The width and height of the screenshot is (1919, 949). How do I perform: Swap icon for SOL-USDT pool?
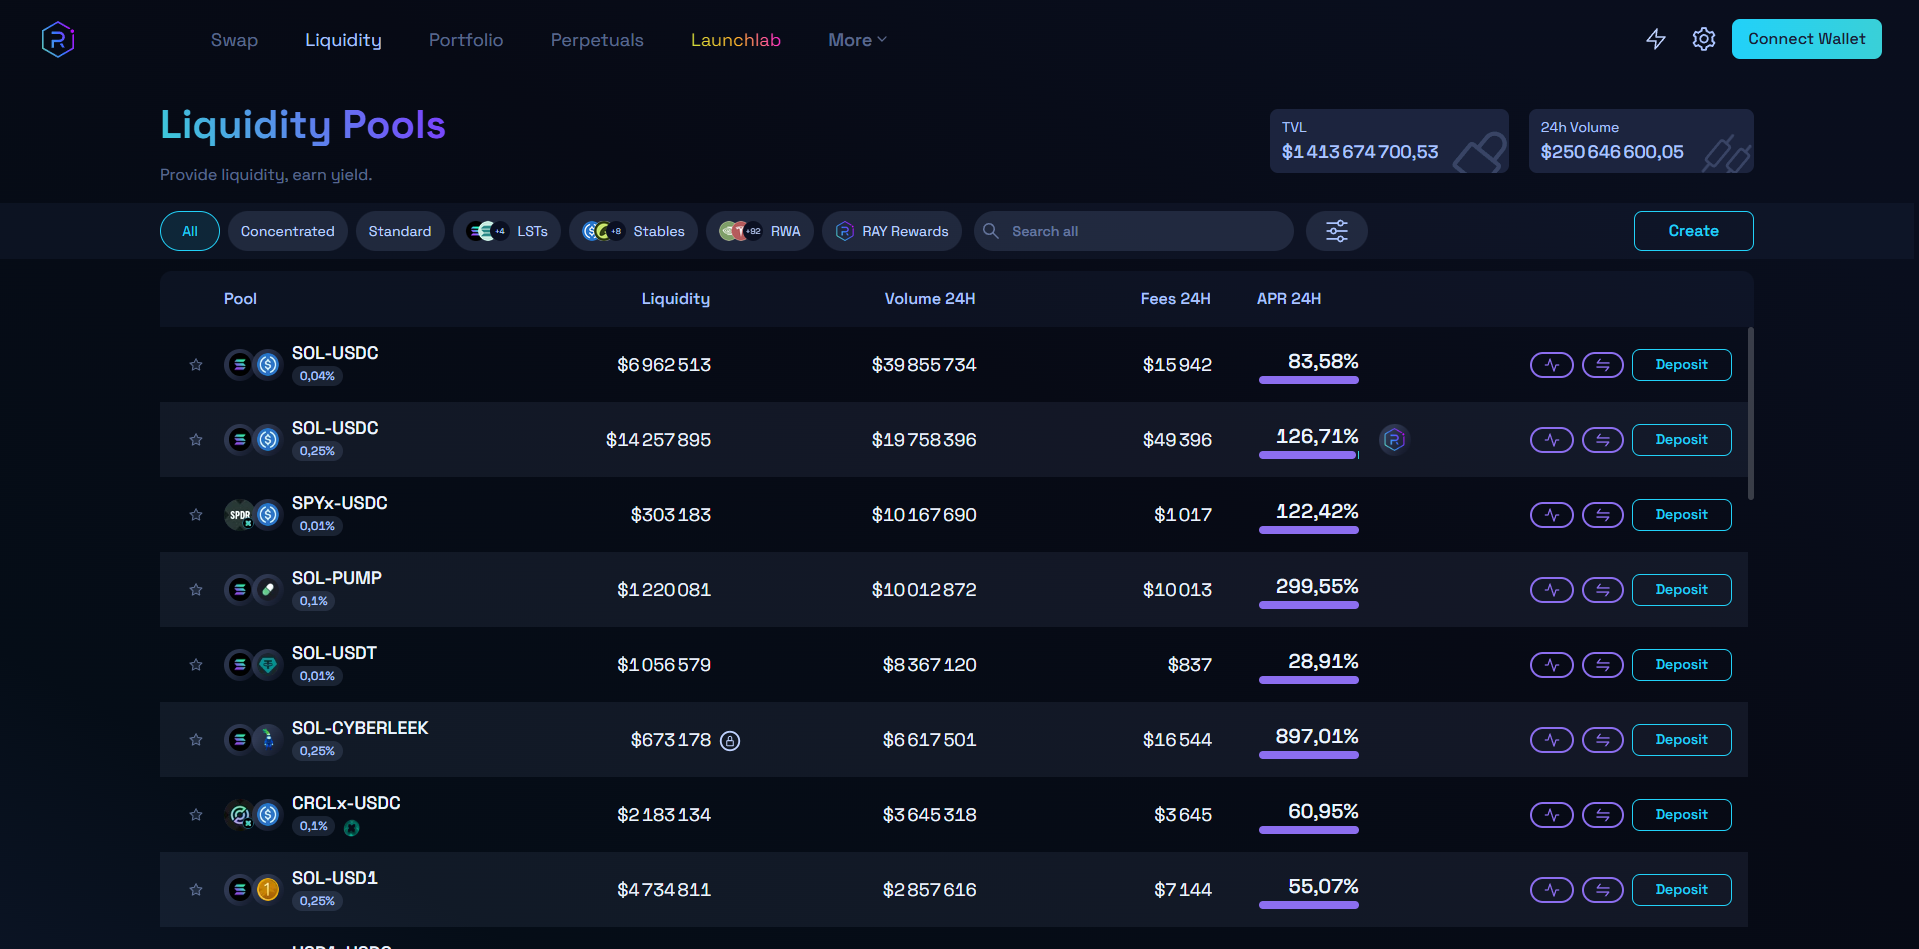point(1603,665)
